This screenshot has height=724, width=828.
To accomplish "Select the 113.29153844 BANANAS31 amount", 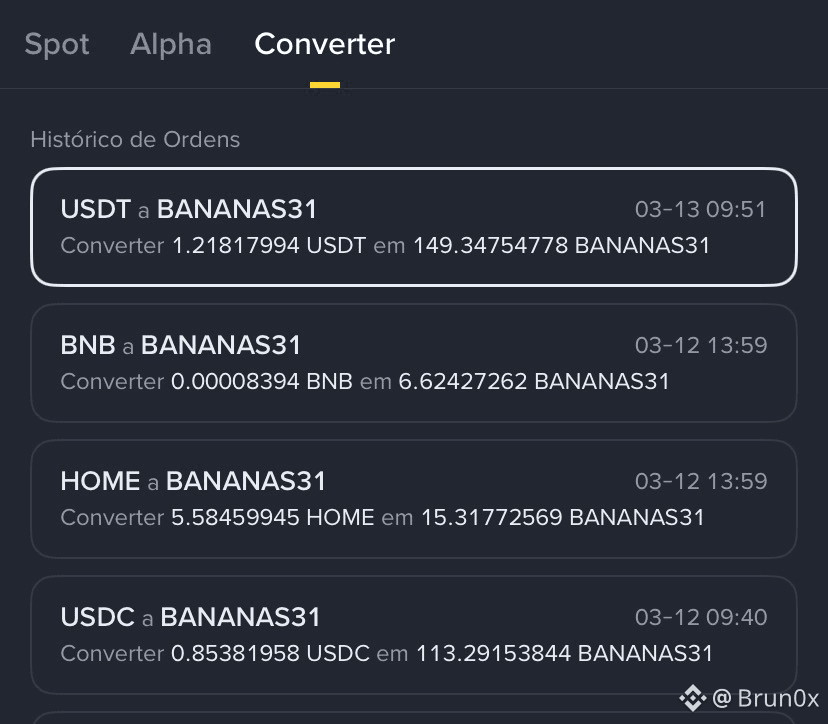I will 564,653.
